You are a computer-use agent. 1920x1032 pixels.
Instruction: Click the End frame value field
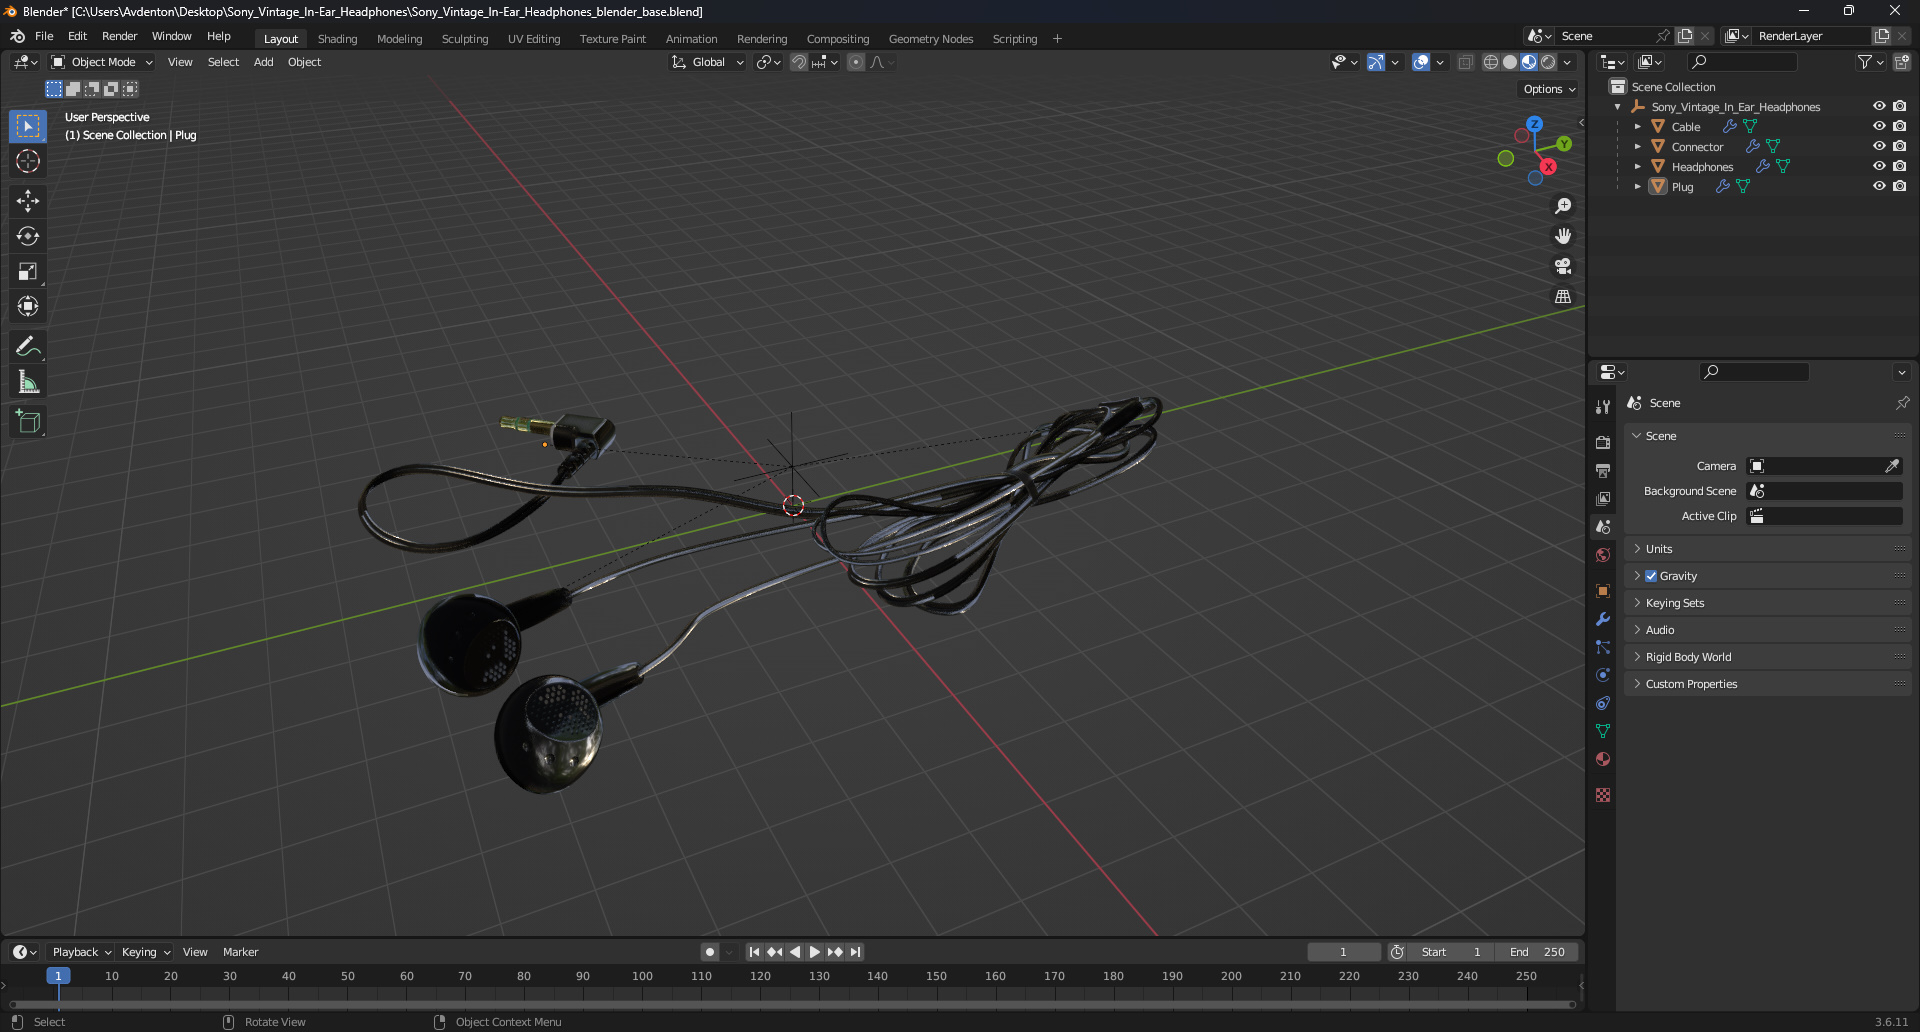pyautogui.click(x=1537, y=952)
